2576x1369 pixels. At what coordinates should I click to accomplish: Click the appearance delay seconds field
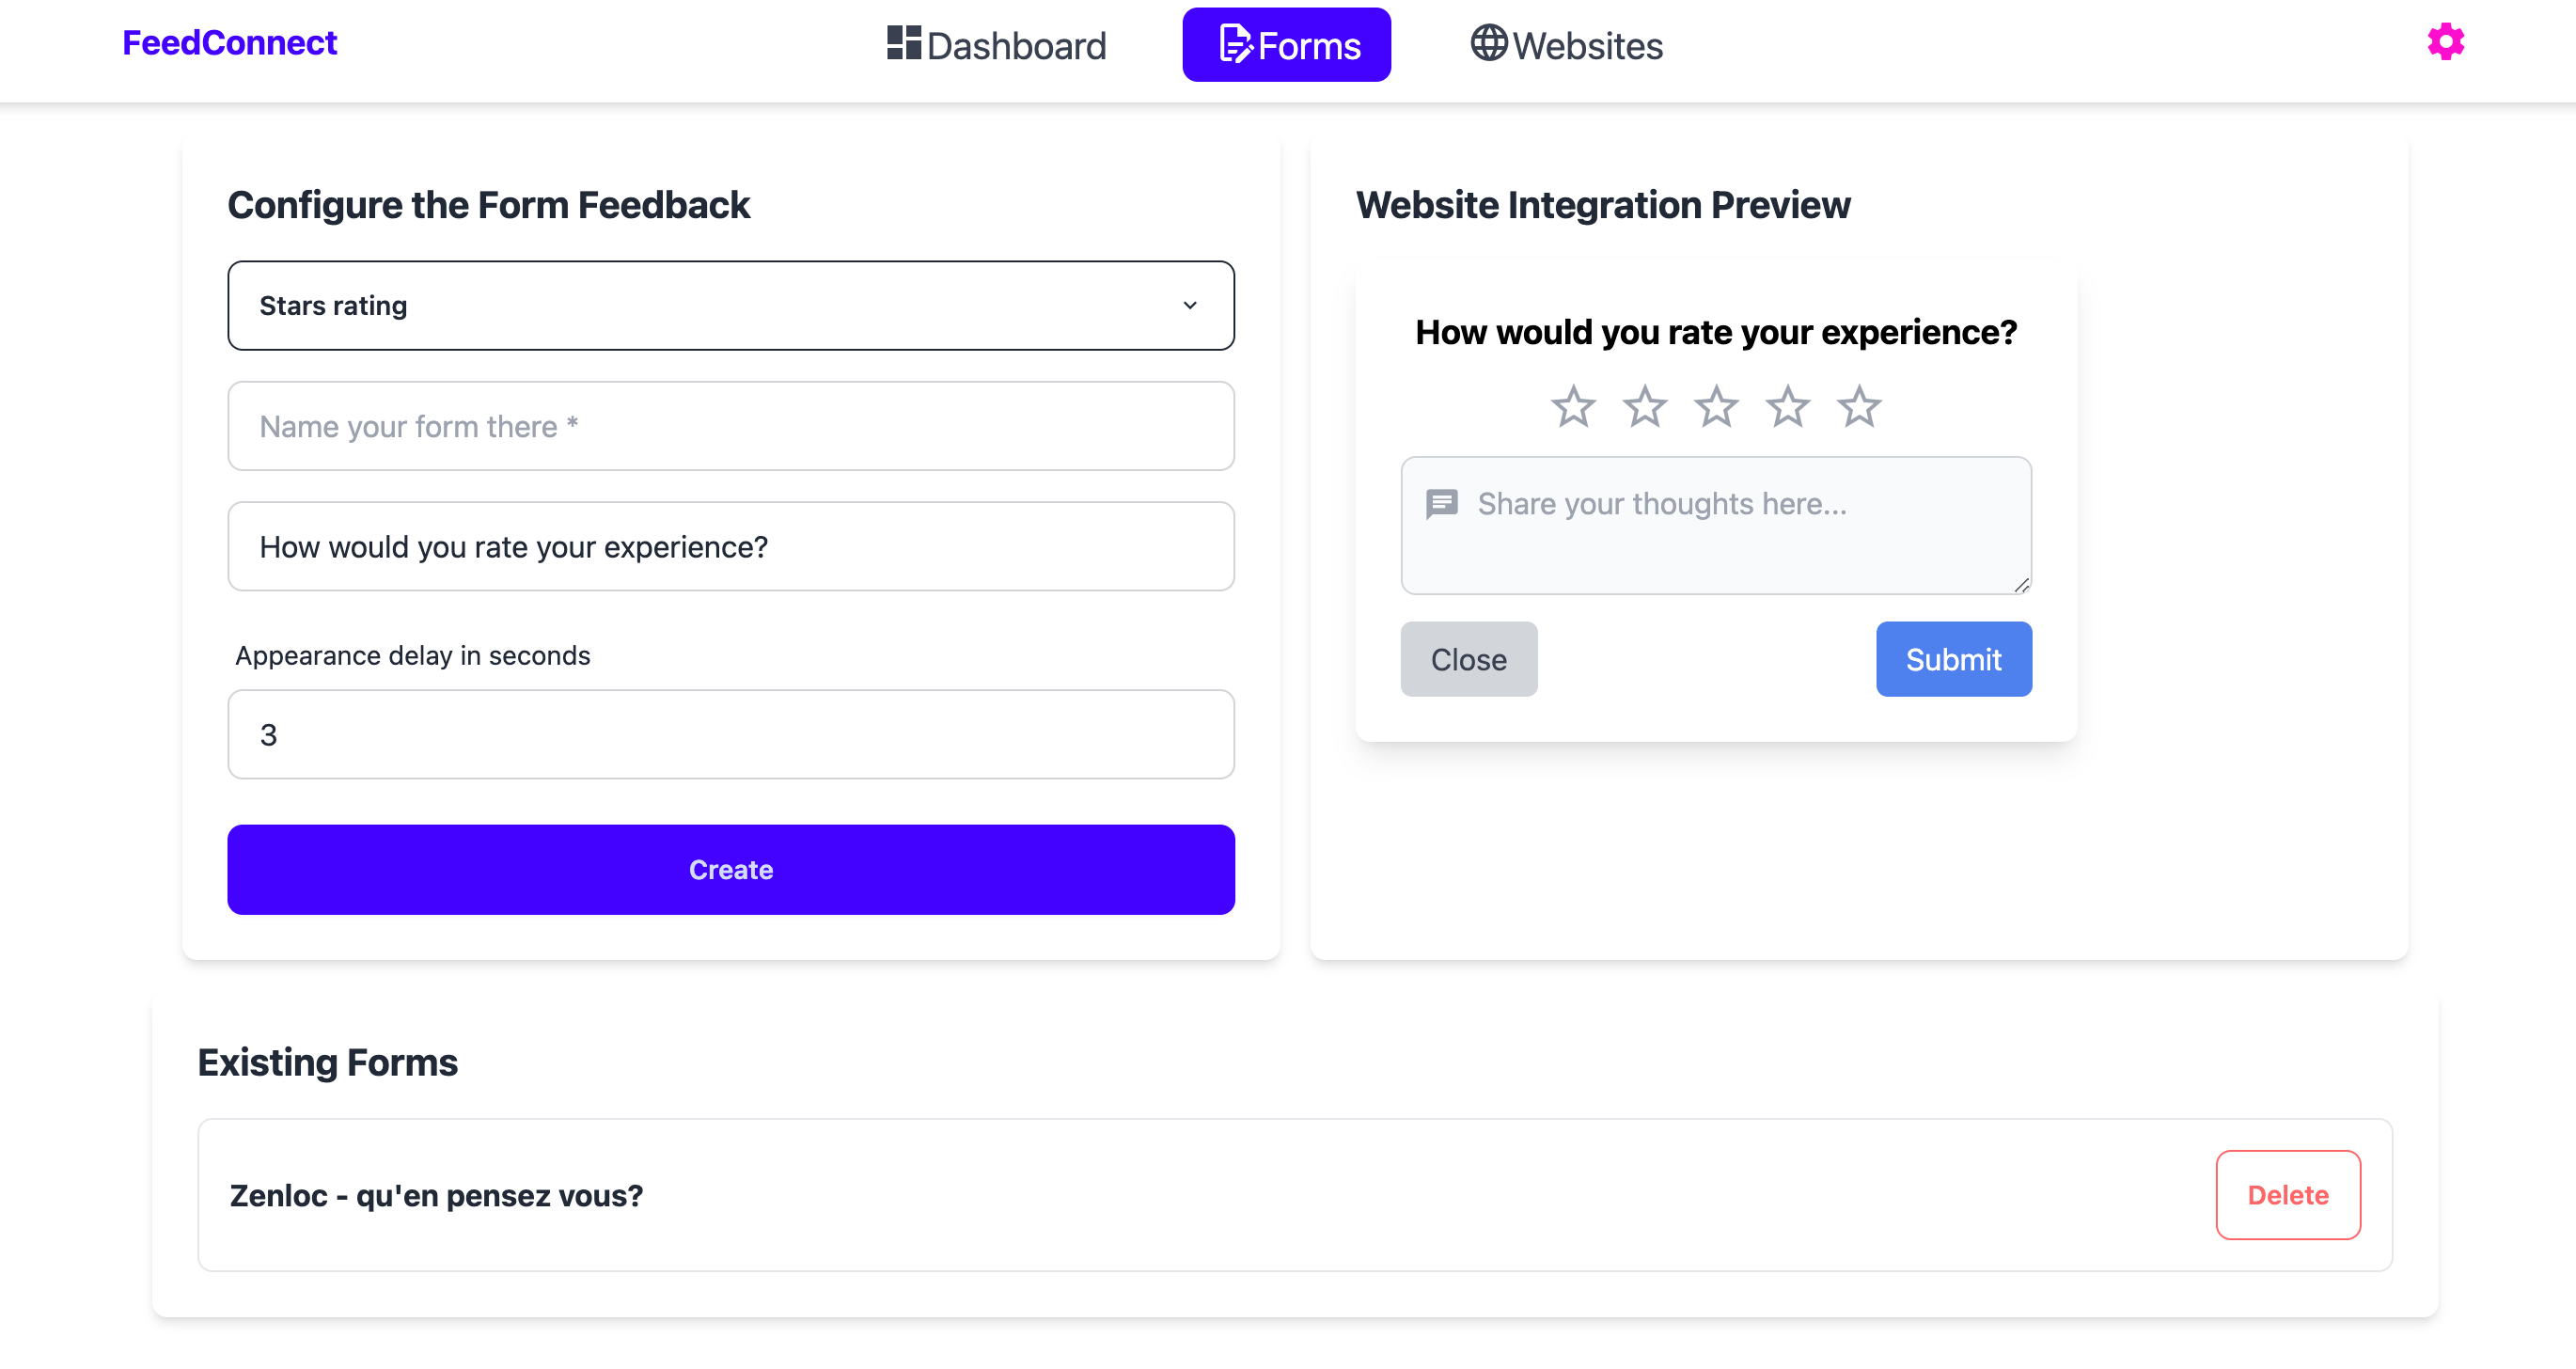(x=731, y=735)
